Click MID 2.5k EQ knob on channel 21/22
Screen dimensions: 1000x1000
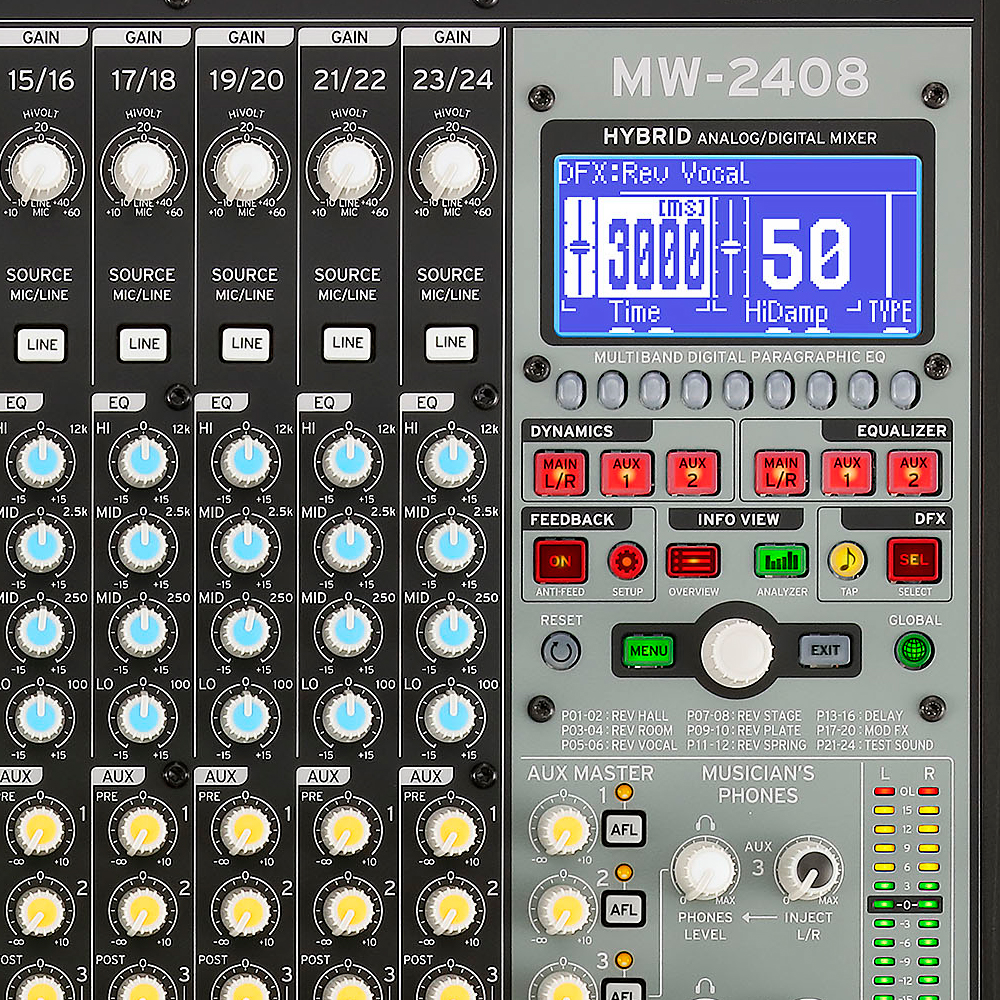pyautogui.click(x=349, y=546)
